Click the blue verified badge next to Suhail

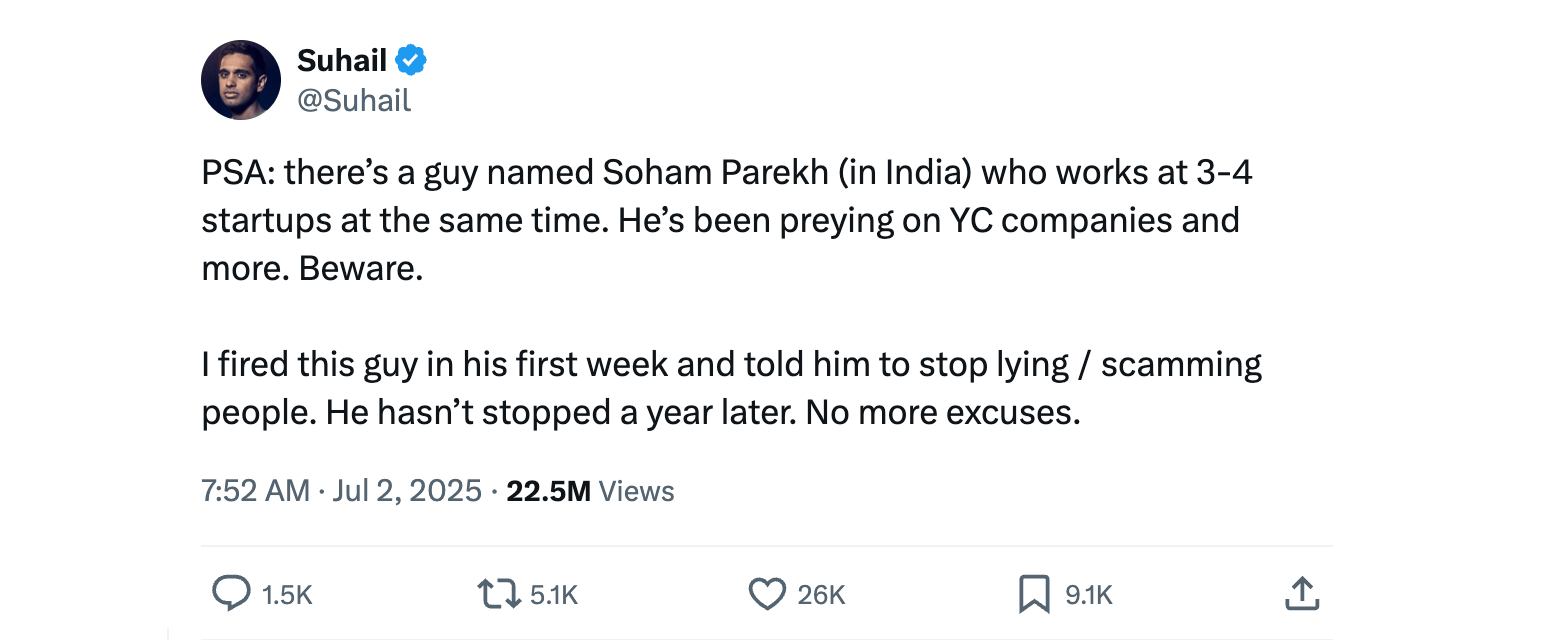click(x=409, y=60)
